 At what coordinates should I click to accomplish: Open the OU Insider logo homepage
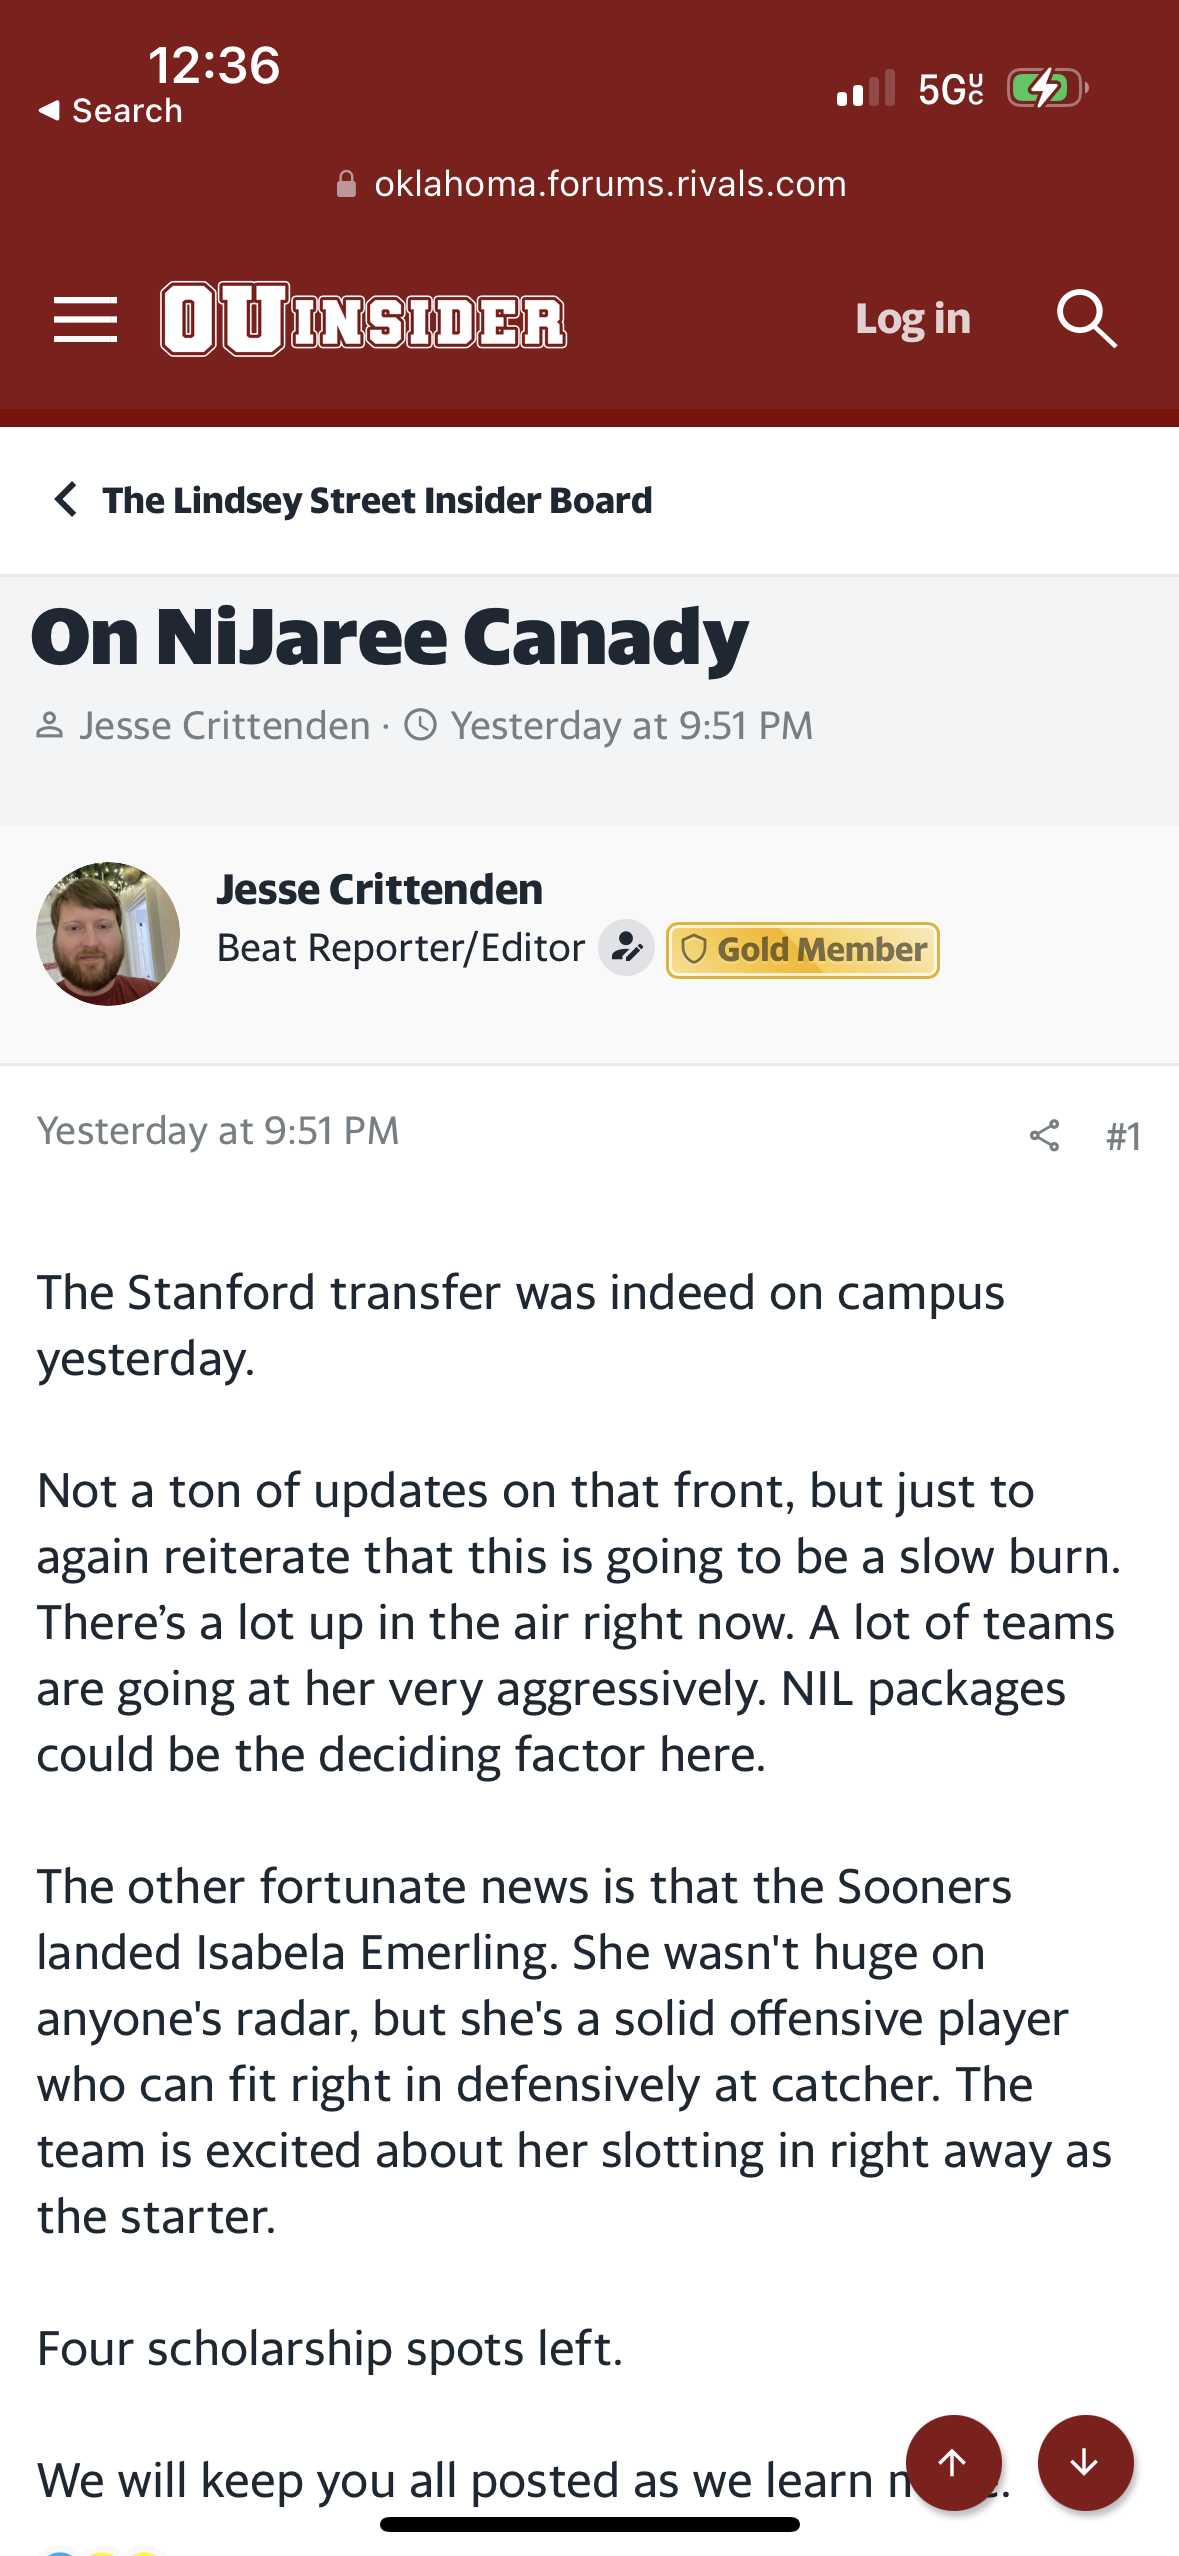(x=363, y=320)
